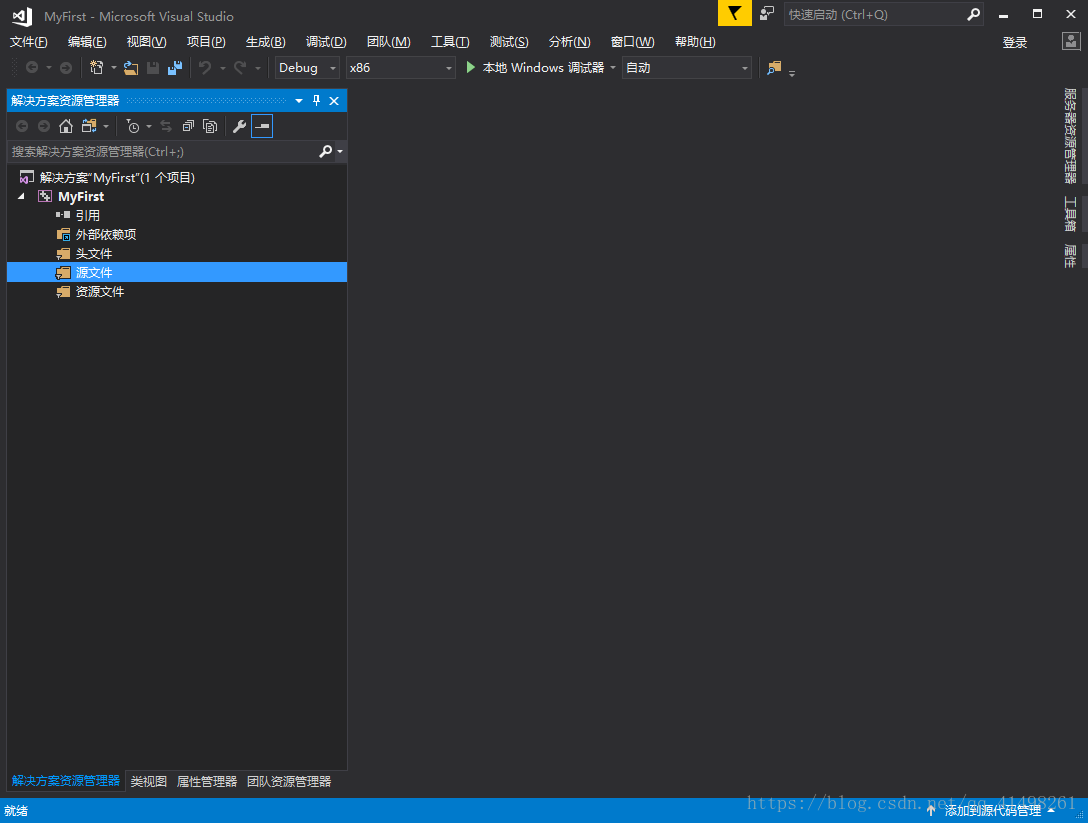
Task: Switch solution and folder views icon
Action: (89, 126)
